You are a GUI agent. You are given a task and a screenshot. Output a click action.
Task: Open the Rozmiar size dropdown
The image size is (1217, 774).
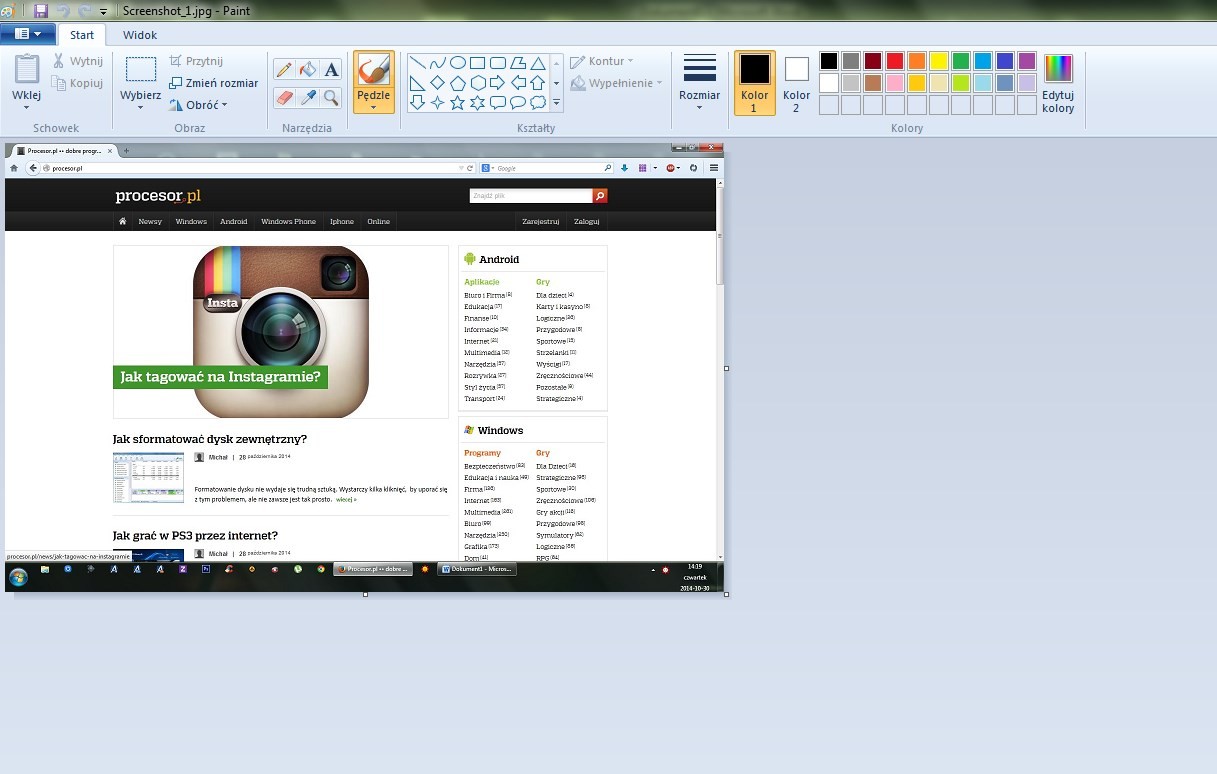click(700, 83)
